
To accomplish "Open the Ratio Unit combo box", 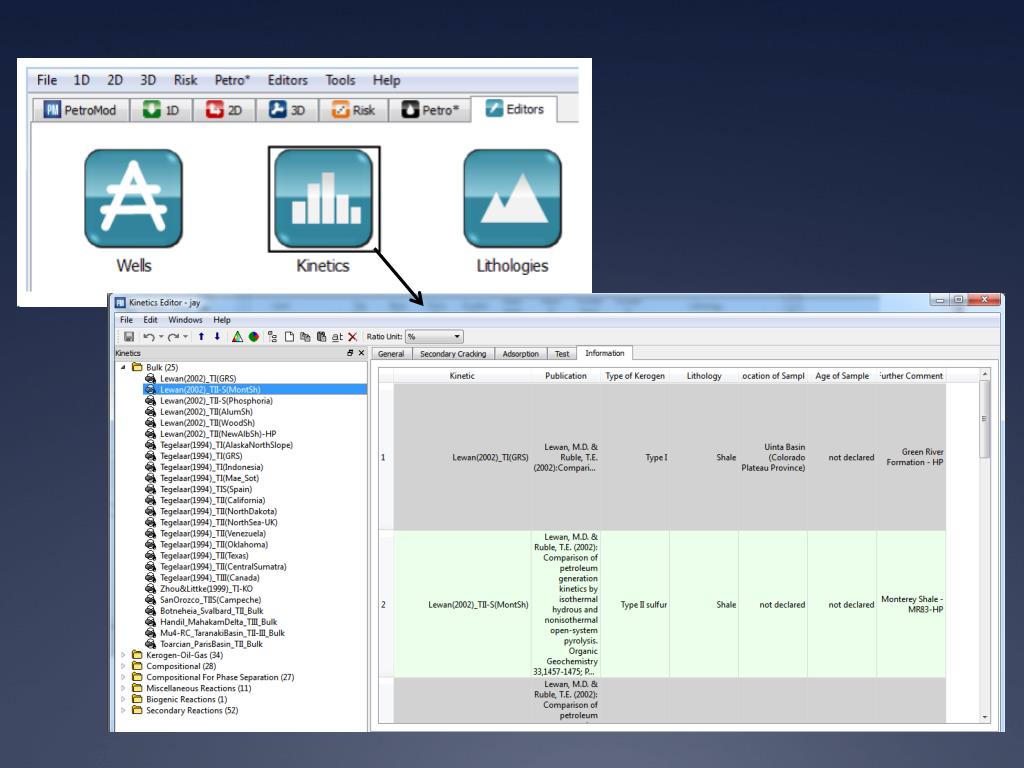I will click(x=434, y=336).
